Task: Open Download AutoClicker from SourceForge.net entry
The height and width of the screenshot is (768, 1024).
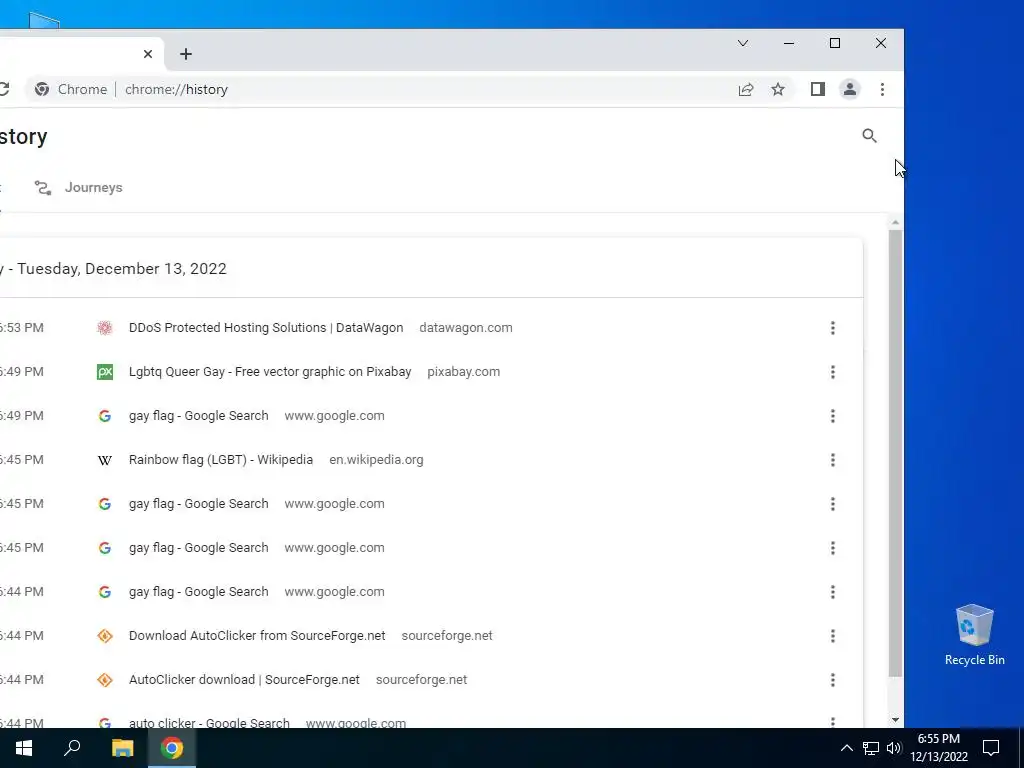Action: tap(257, 635)
